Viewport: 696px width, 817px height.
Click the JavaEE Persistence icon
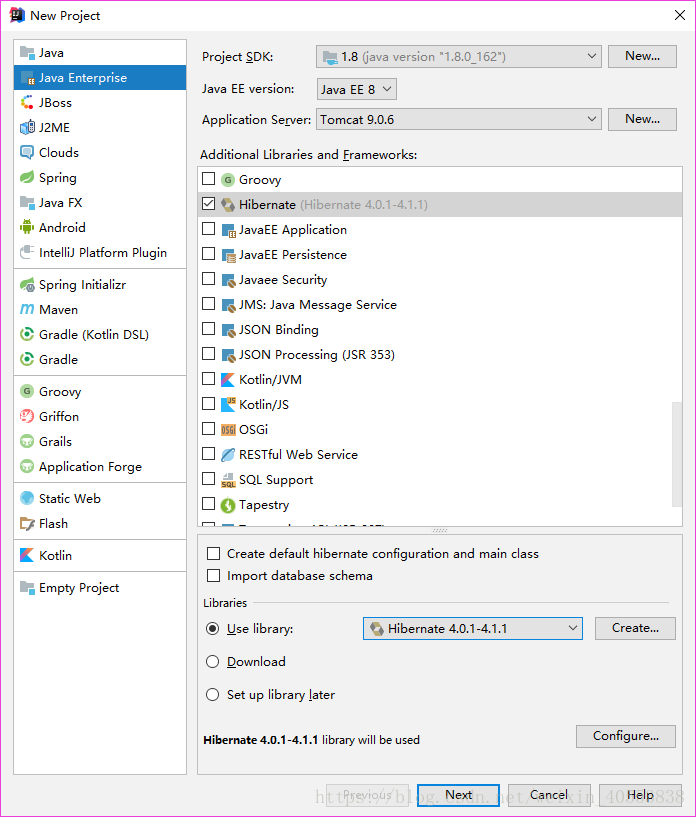[x=228, y=255]
